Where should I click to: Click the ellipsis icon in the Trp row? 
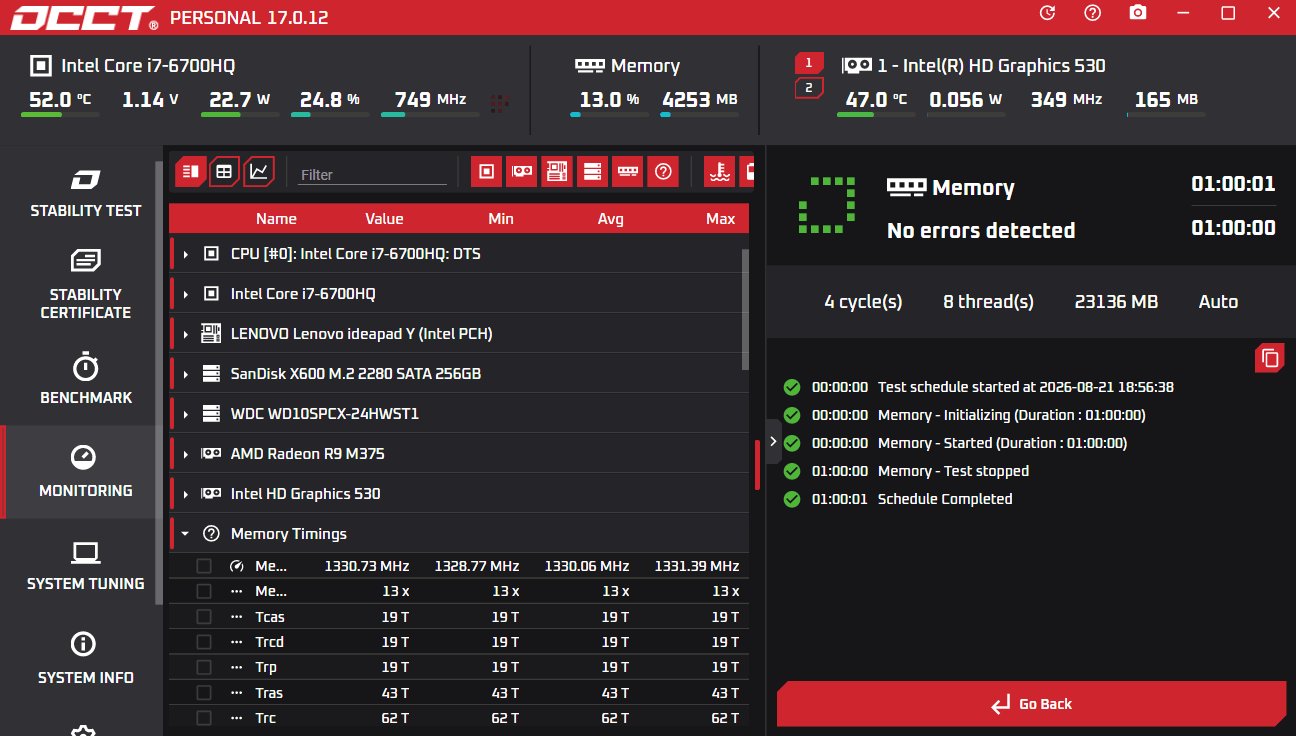coord(237,667)
